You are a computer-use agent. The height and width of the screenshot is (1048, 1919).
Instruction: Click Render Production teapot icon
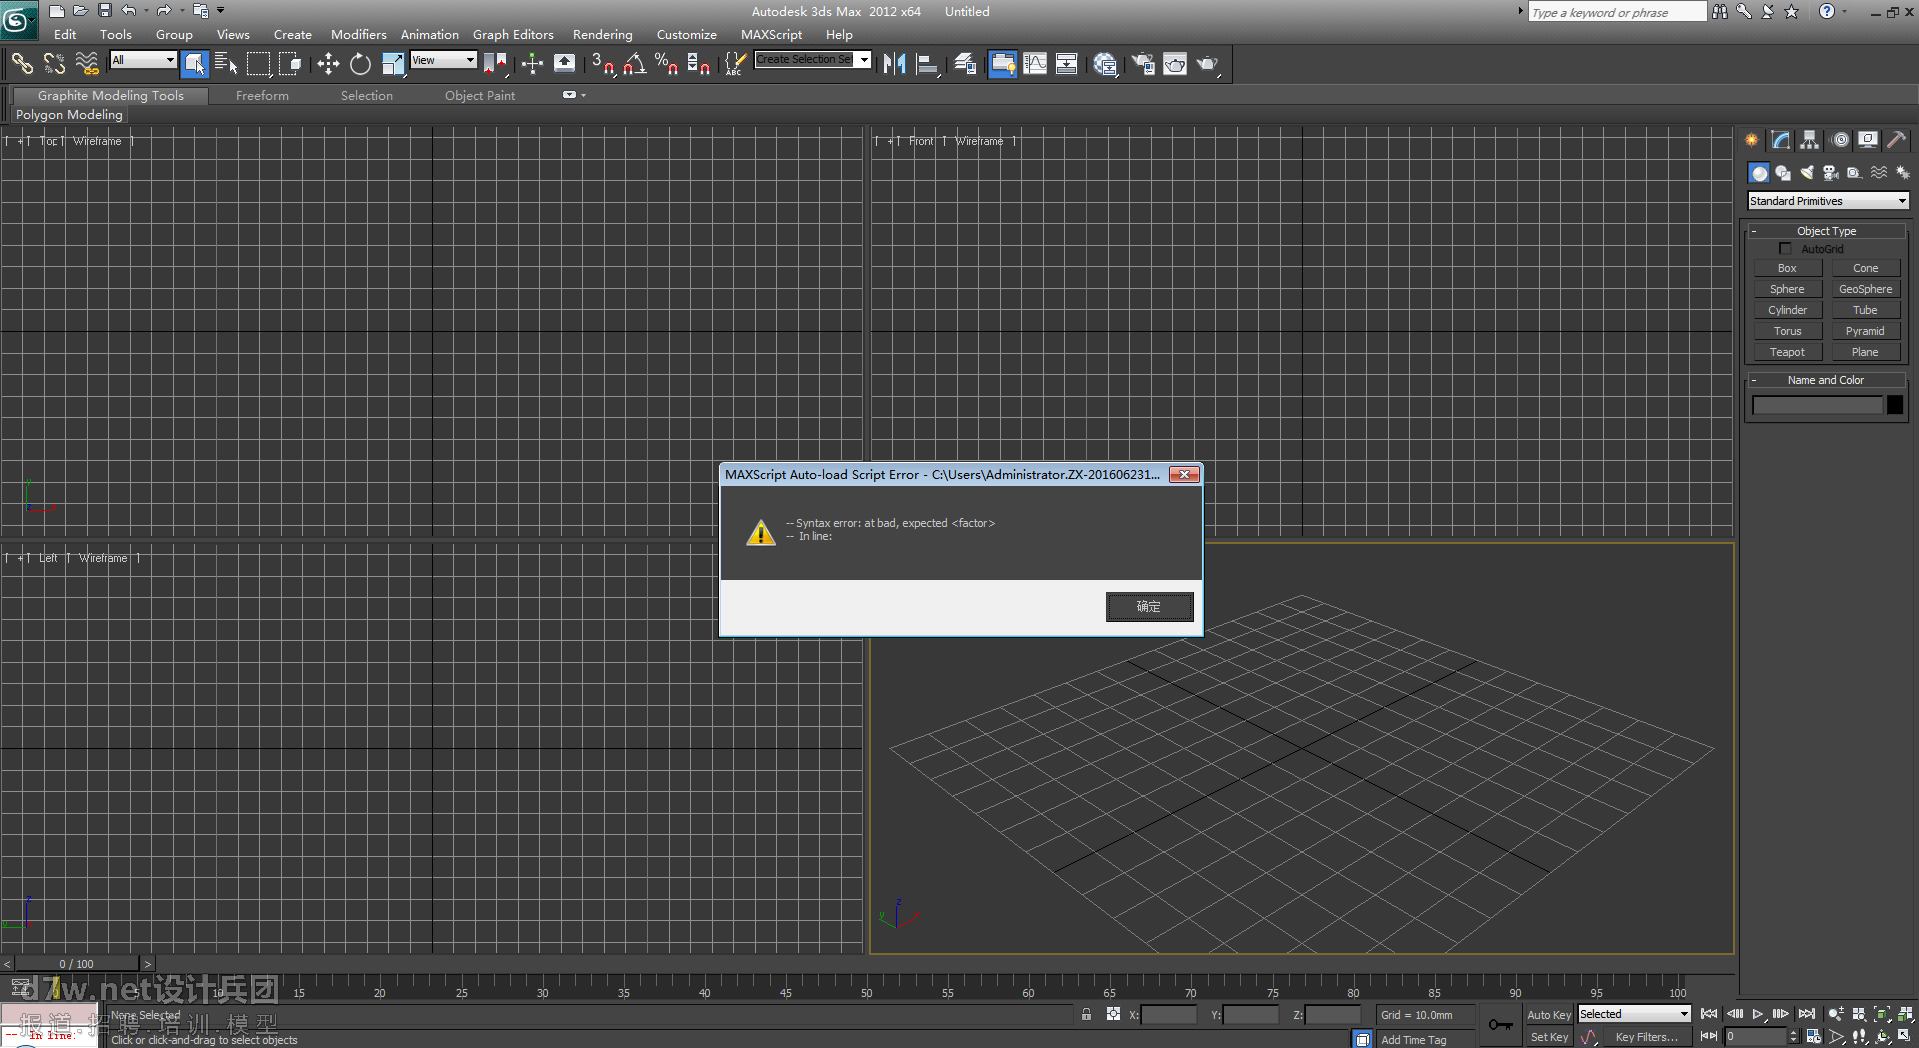(1207, 64)
